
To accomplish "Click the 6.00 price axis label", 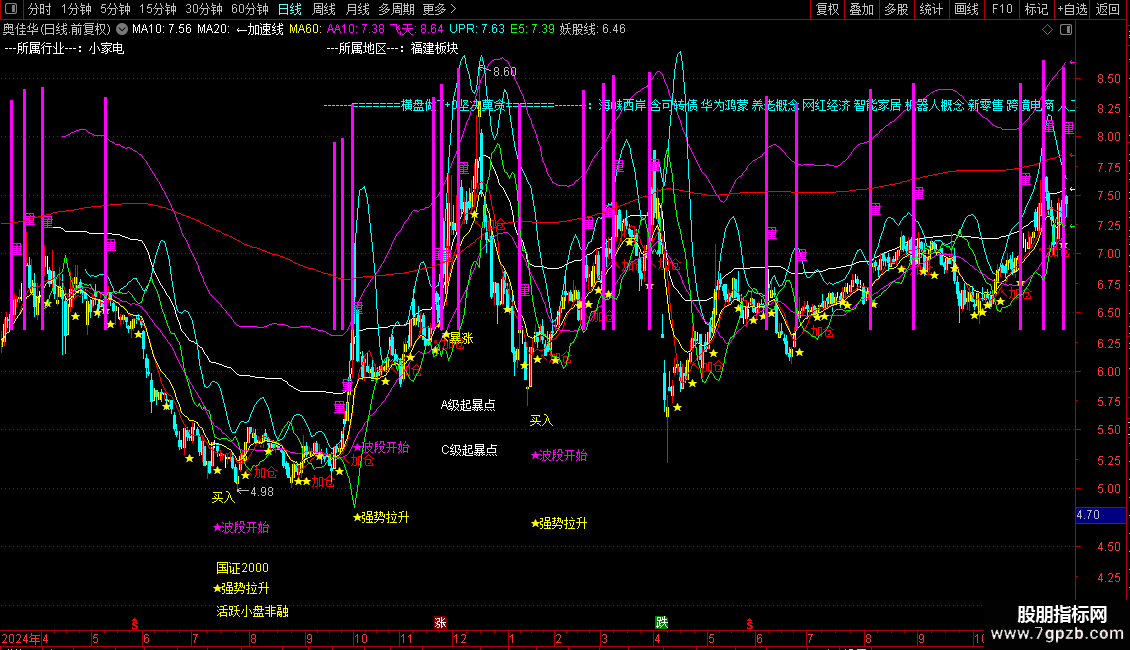I will 1108,371.
